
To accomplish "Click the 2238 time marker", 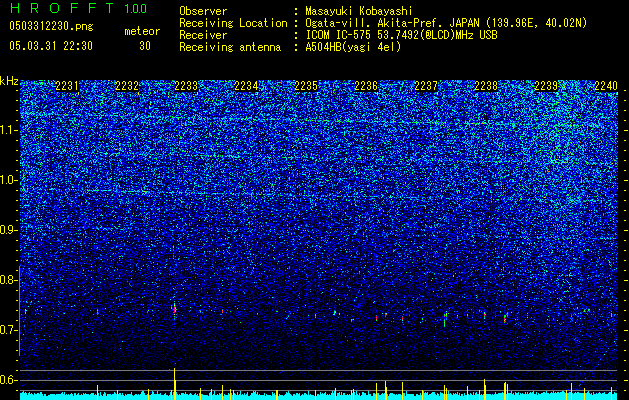I will 486,86.
